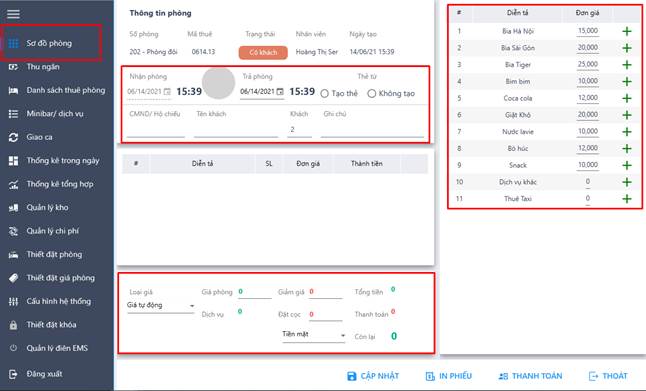Open Giao ca menu item
Screen dimensions: 646x391
pos(40,137)
